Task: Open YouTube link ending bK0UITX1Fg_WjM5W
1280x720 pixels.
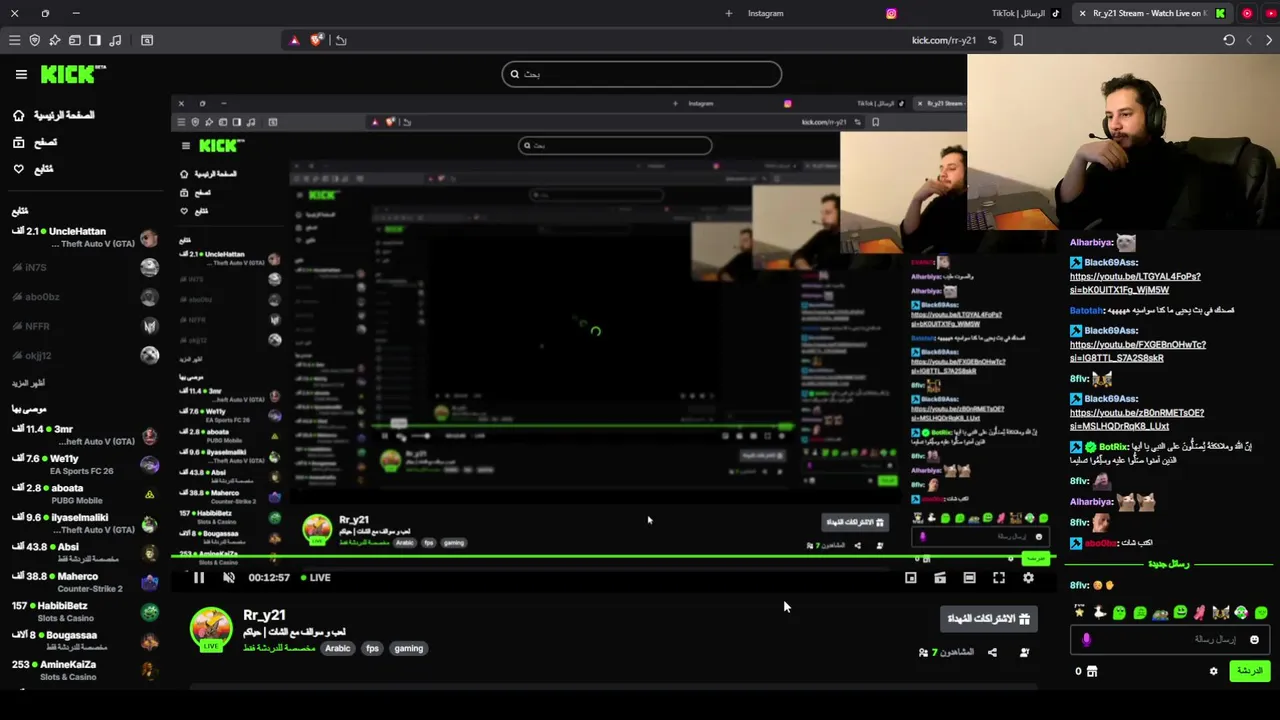Action: point(1135,283)
